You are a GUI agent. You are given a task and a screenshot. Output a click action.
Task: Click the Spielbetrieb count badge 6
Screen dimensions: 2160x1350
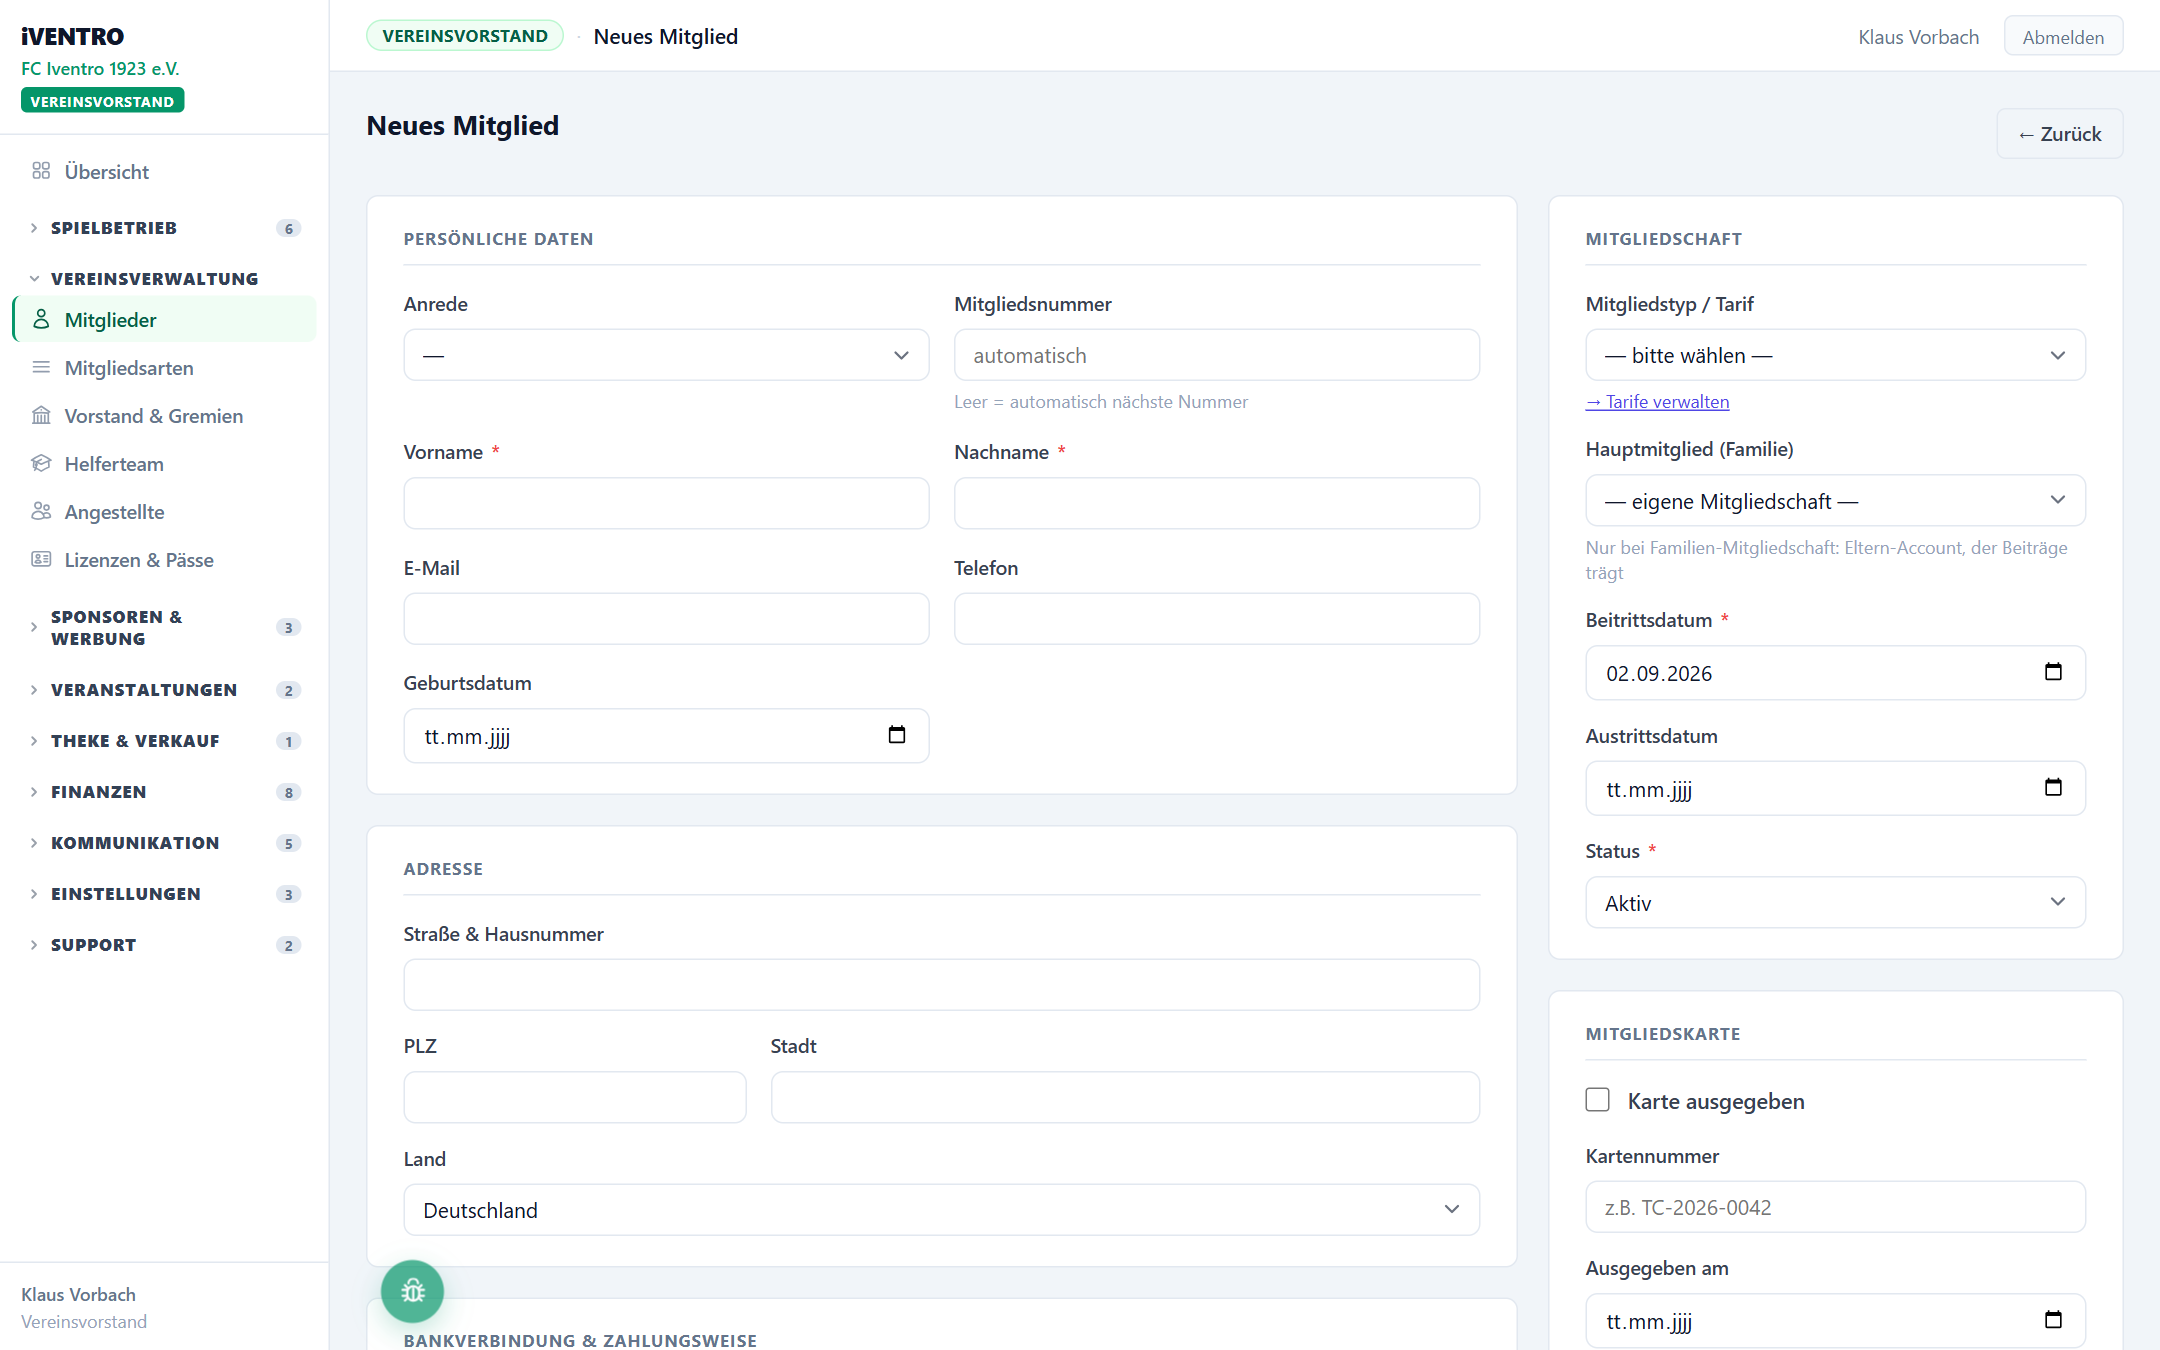pos(288,228)
